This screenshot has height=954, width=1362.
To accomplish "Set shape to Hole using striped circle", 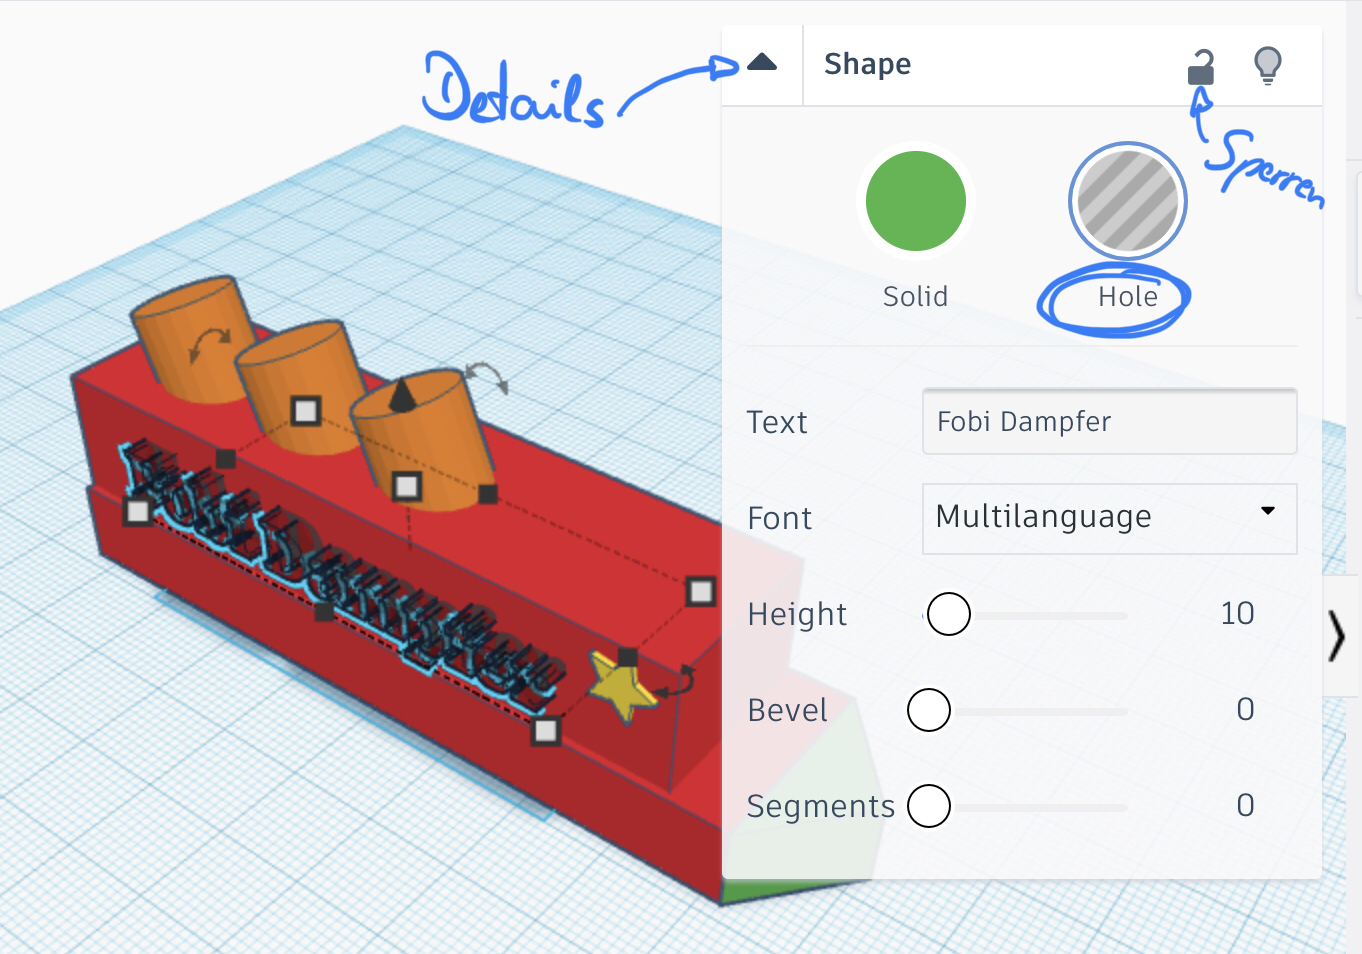I will click(1127, 201).
